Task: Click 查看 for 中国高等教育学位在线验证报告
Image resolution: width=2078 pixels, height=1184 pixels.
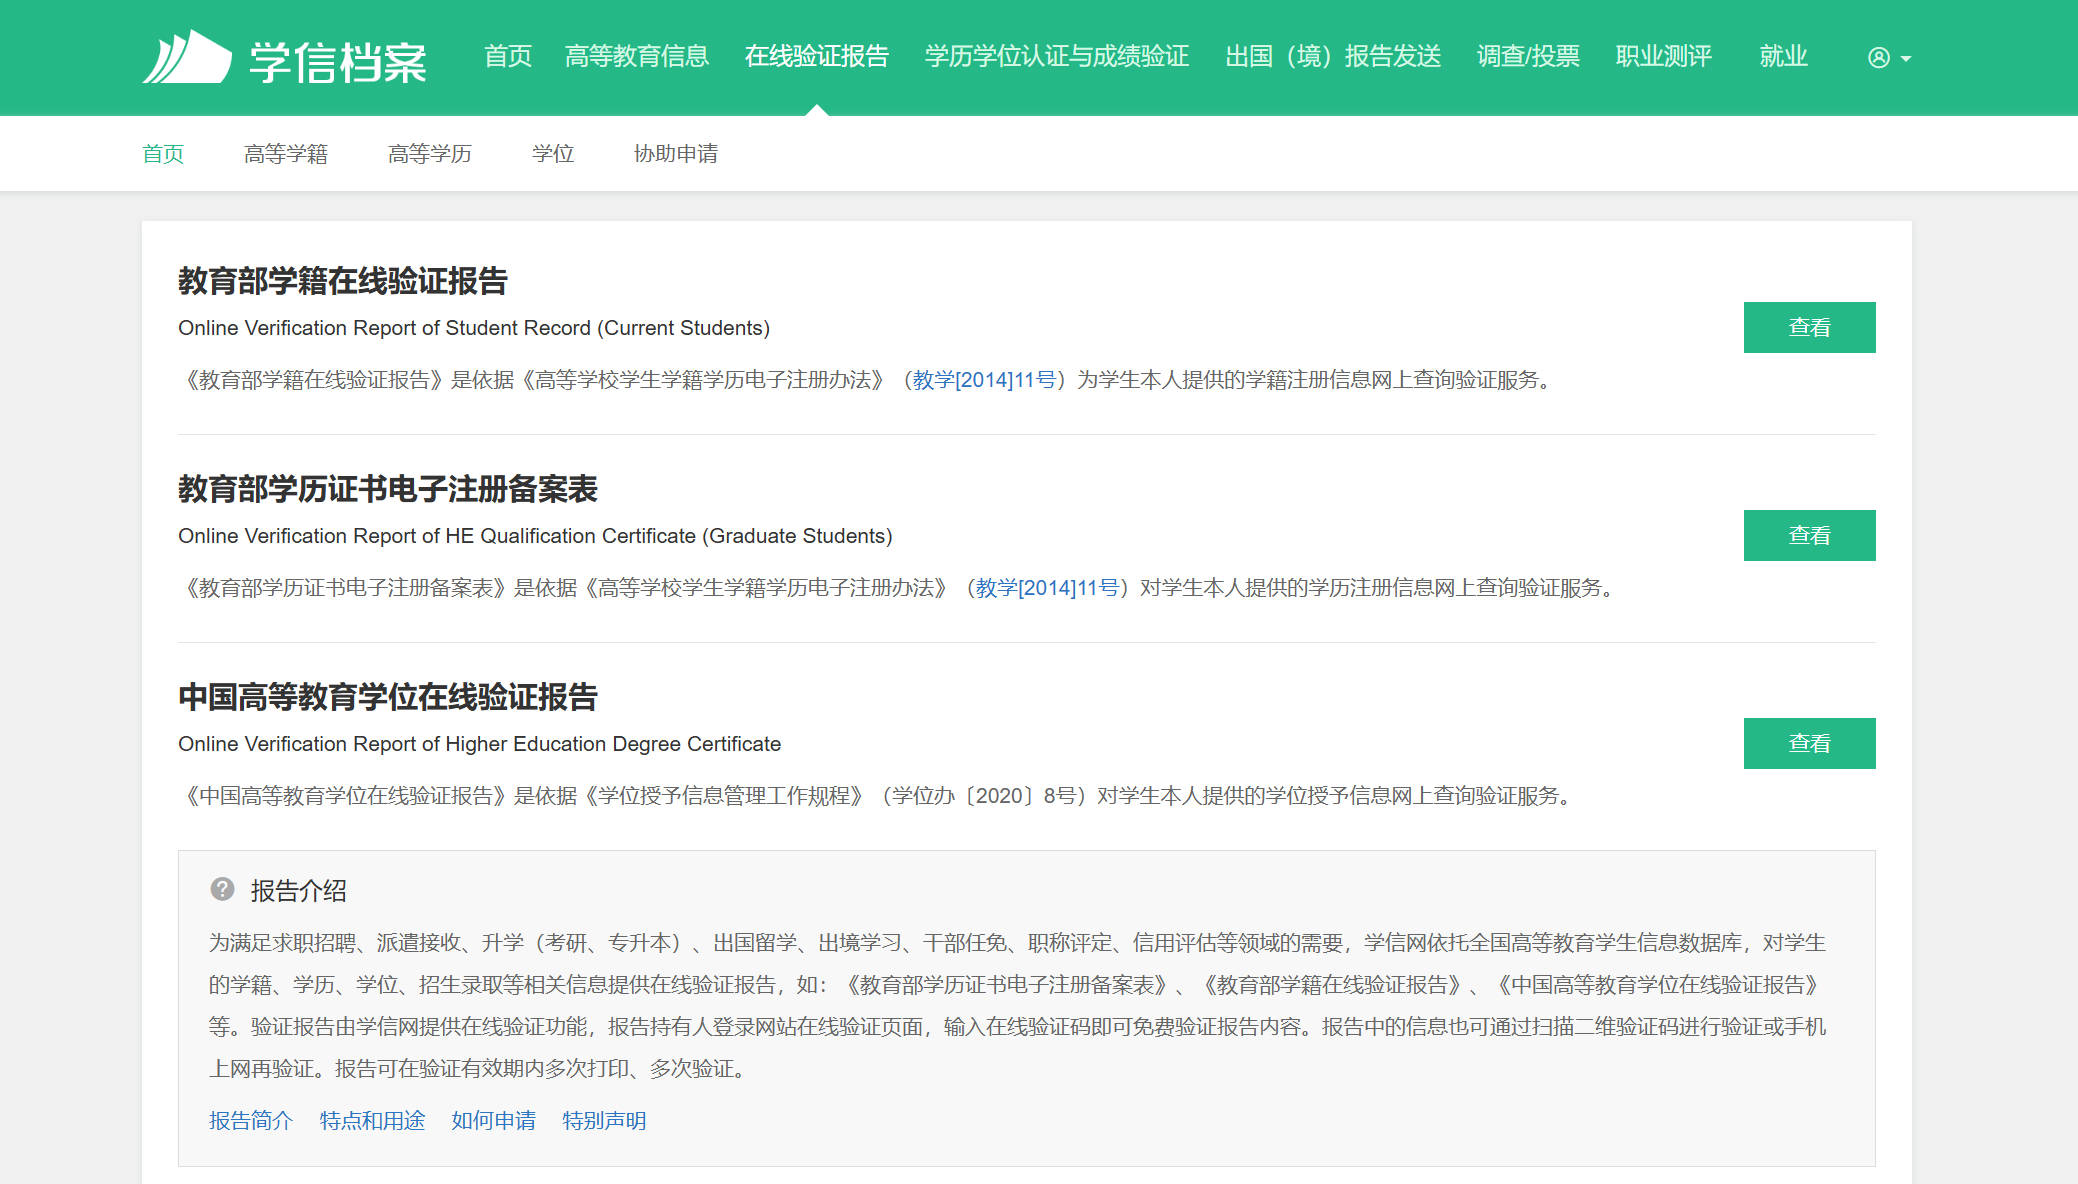Action: coord(1808,744)
